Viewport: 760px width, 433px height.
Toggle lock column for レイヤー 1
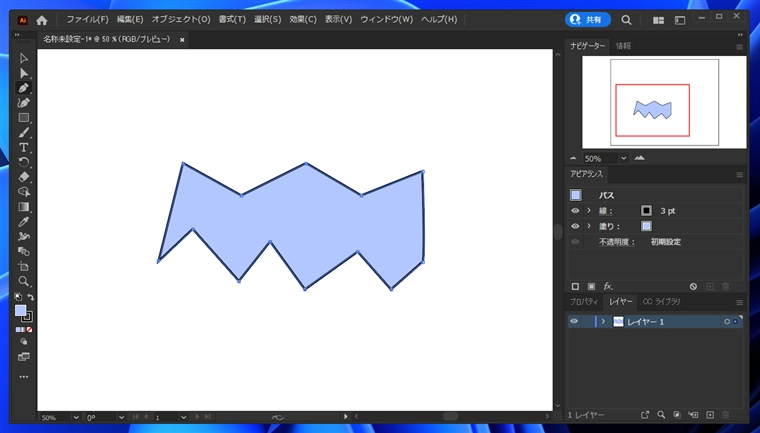point(587,321)
